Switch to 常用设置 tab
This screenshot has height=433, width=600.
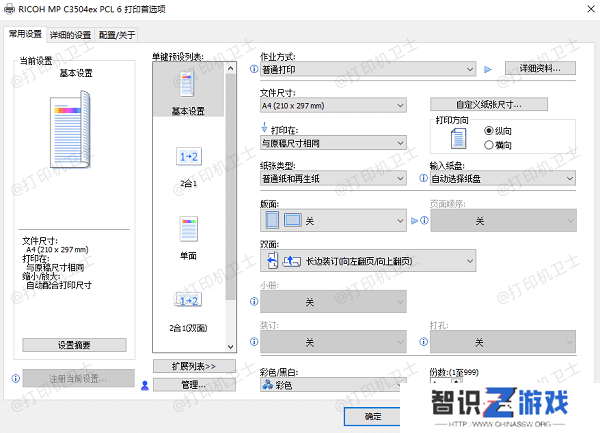click(x=25, y=34)
